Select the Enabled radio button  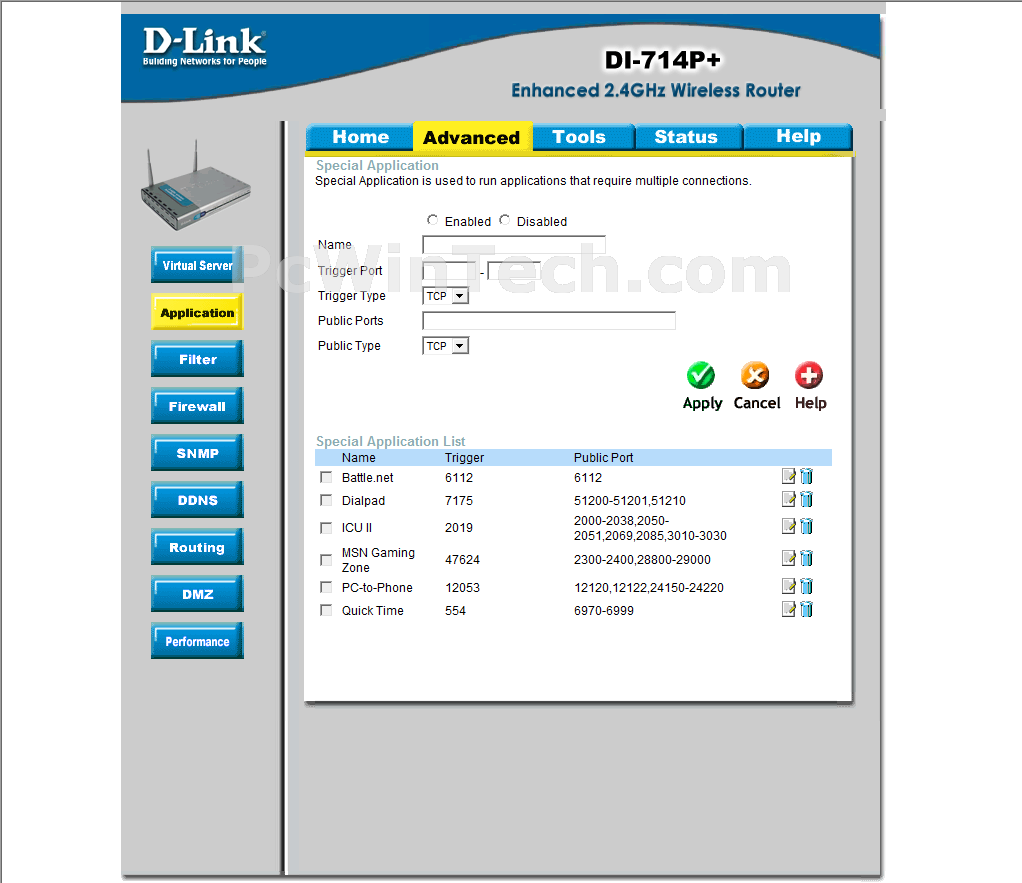[x=432, y=220]
